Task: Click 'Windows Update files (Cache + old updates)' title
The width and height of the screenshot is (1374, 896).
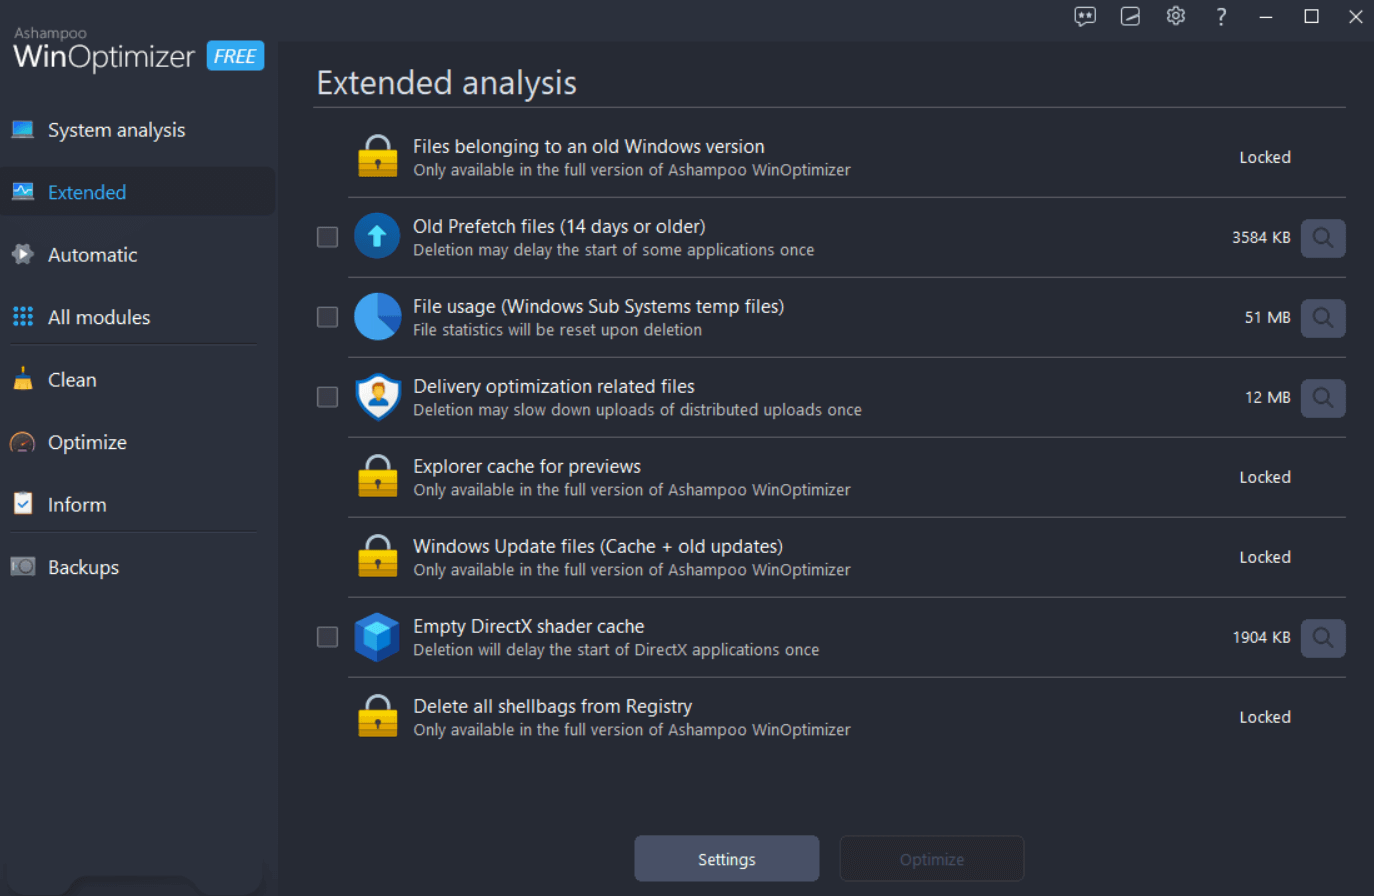Action: 598,546
